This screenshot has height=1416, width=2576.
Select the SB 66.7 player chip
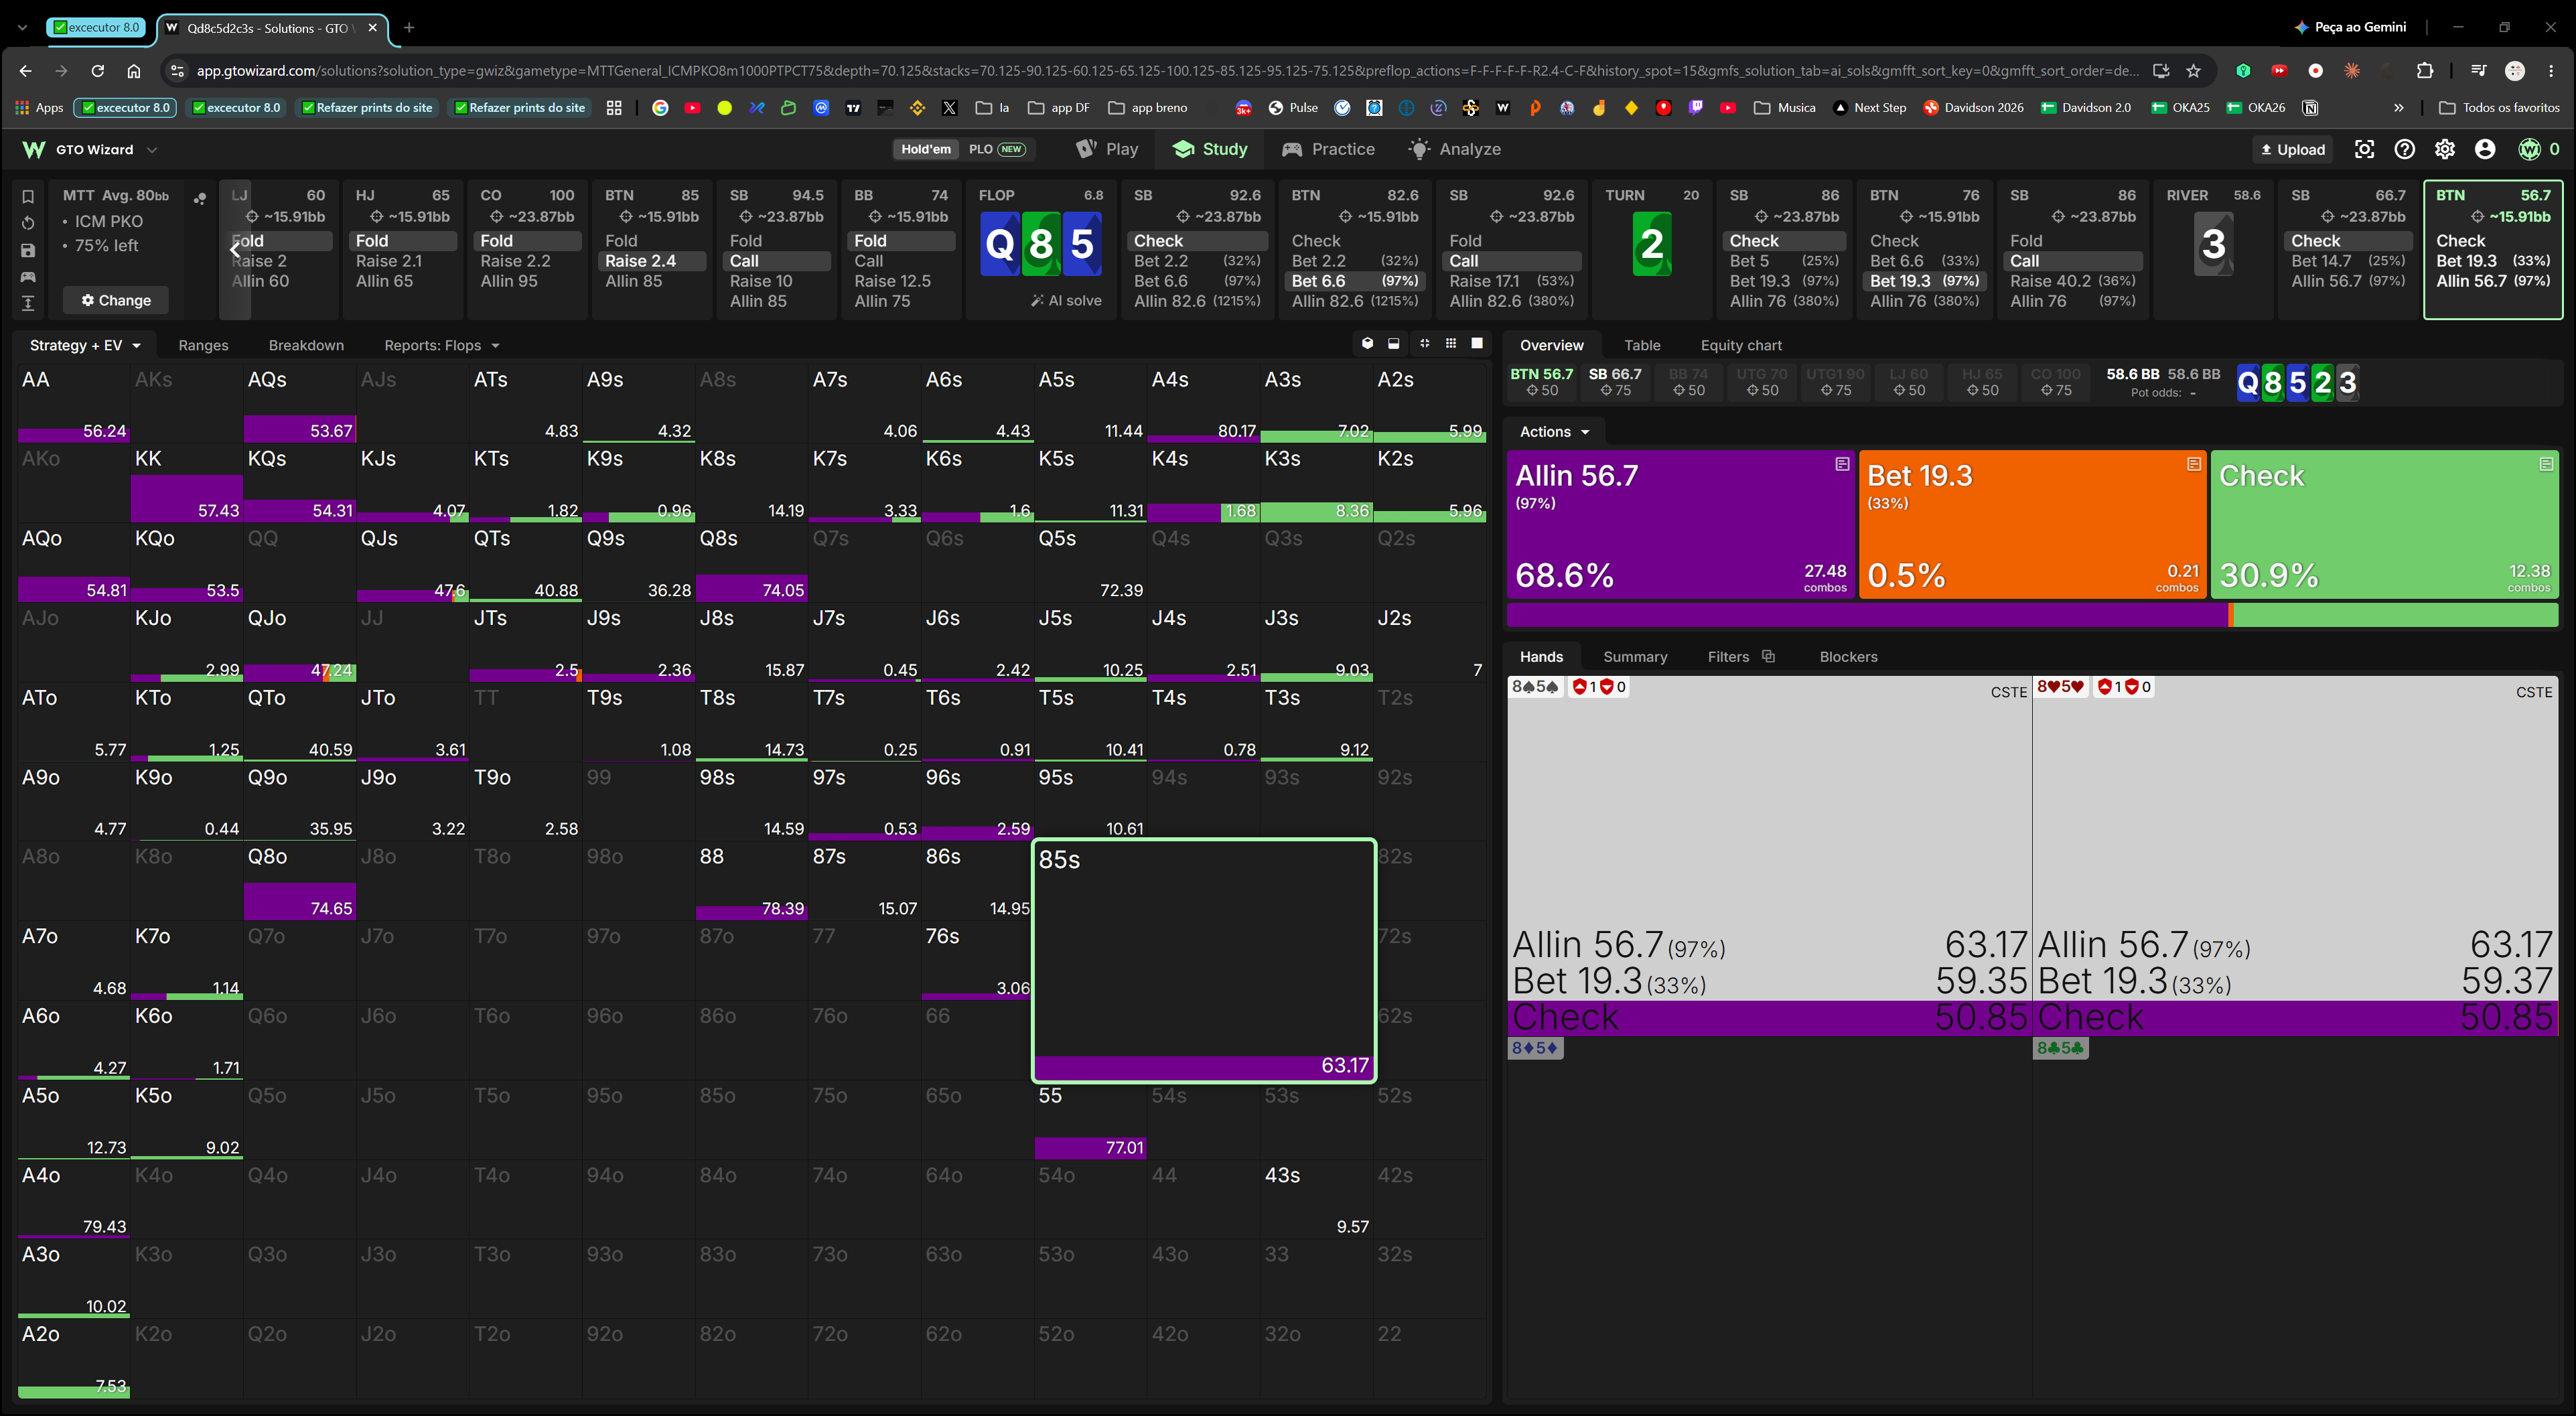click(x=1614, y=381)
